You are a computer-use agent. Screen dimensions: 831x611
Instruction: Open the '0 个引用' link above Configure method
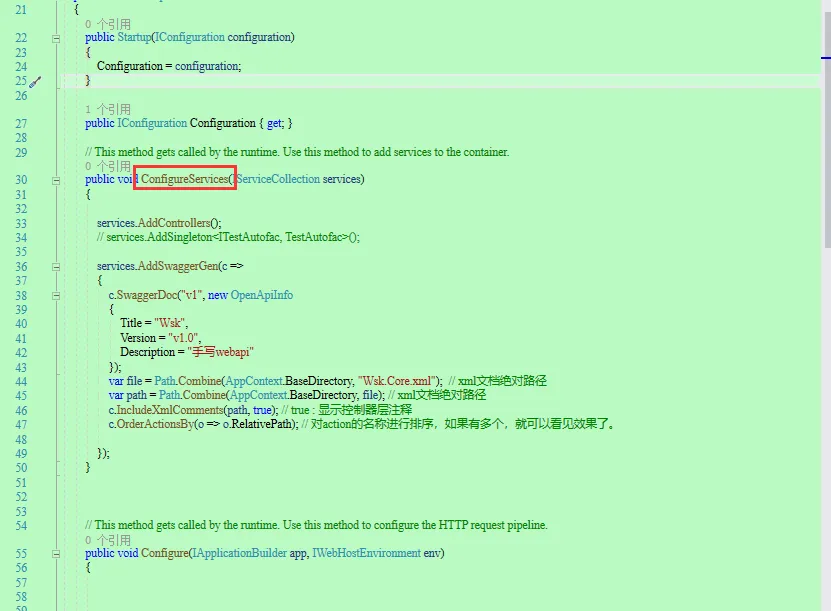(108, 540)
